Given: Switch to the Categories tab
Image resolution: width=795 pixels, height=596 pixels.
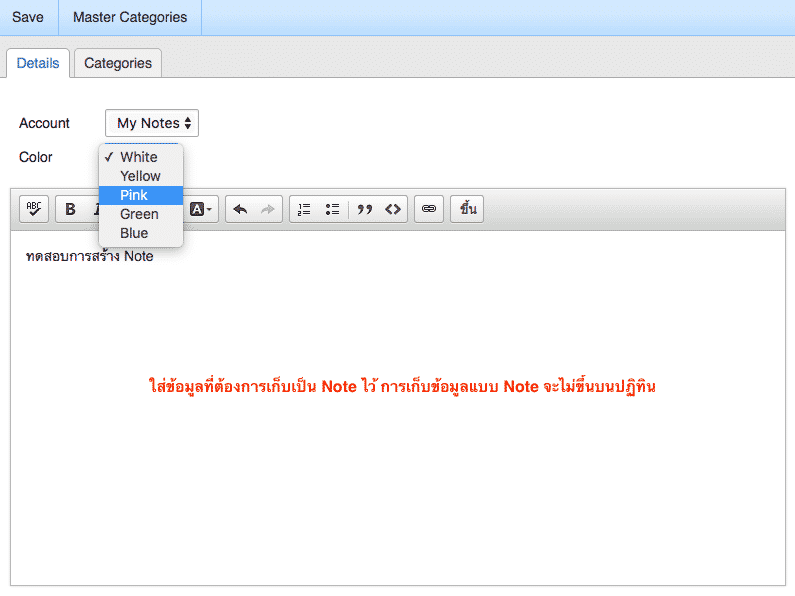Looking at the screenshot, I should [x=118, y=63].
